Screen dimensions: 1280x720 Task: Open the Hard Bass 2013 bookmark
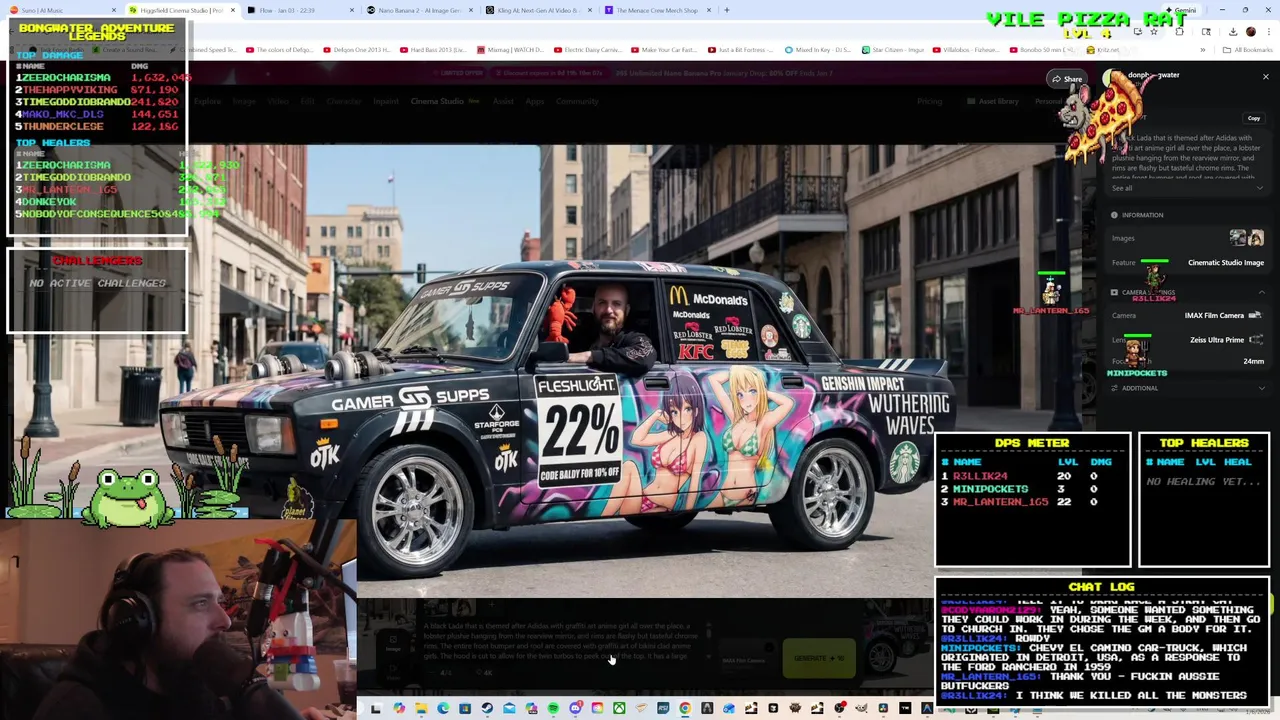[433, 49]
